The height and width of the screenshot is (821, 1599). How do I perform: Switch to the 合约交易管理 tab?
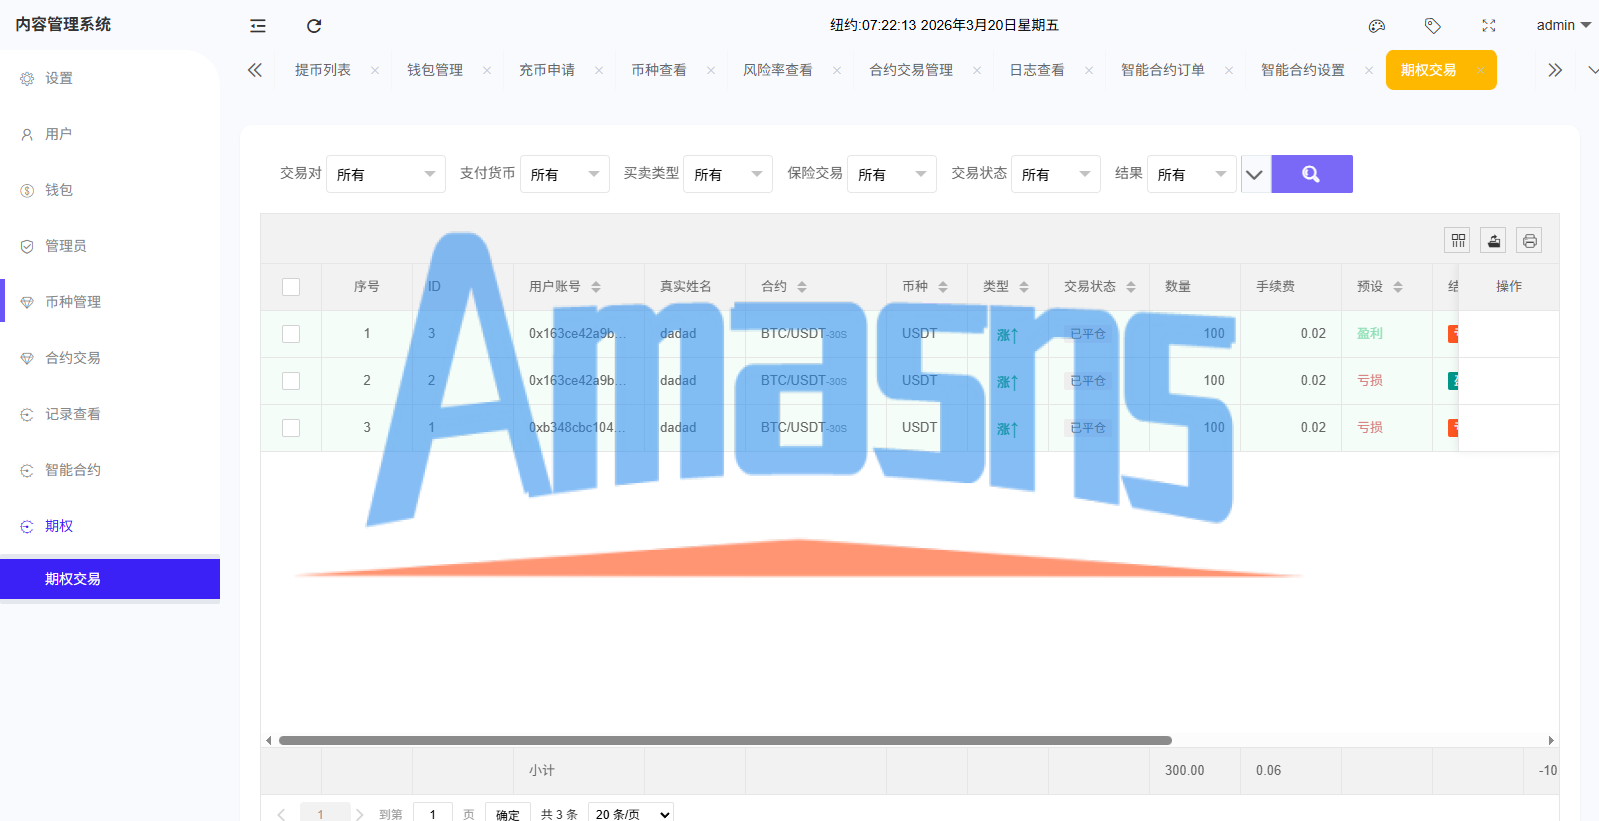(x=911, y=70)
